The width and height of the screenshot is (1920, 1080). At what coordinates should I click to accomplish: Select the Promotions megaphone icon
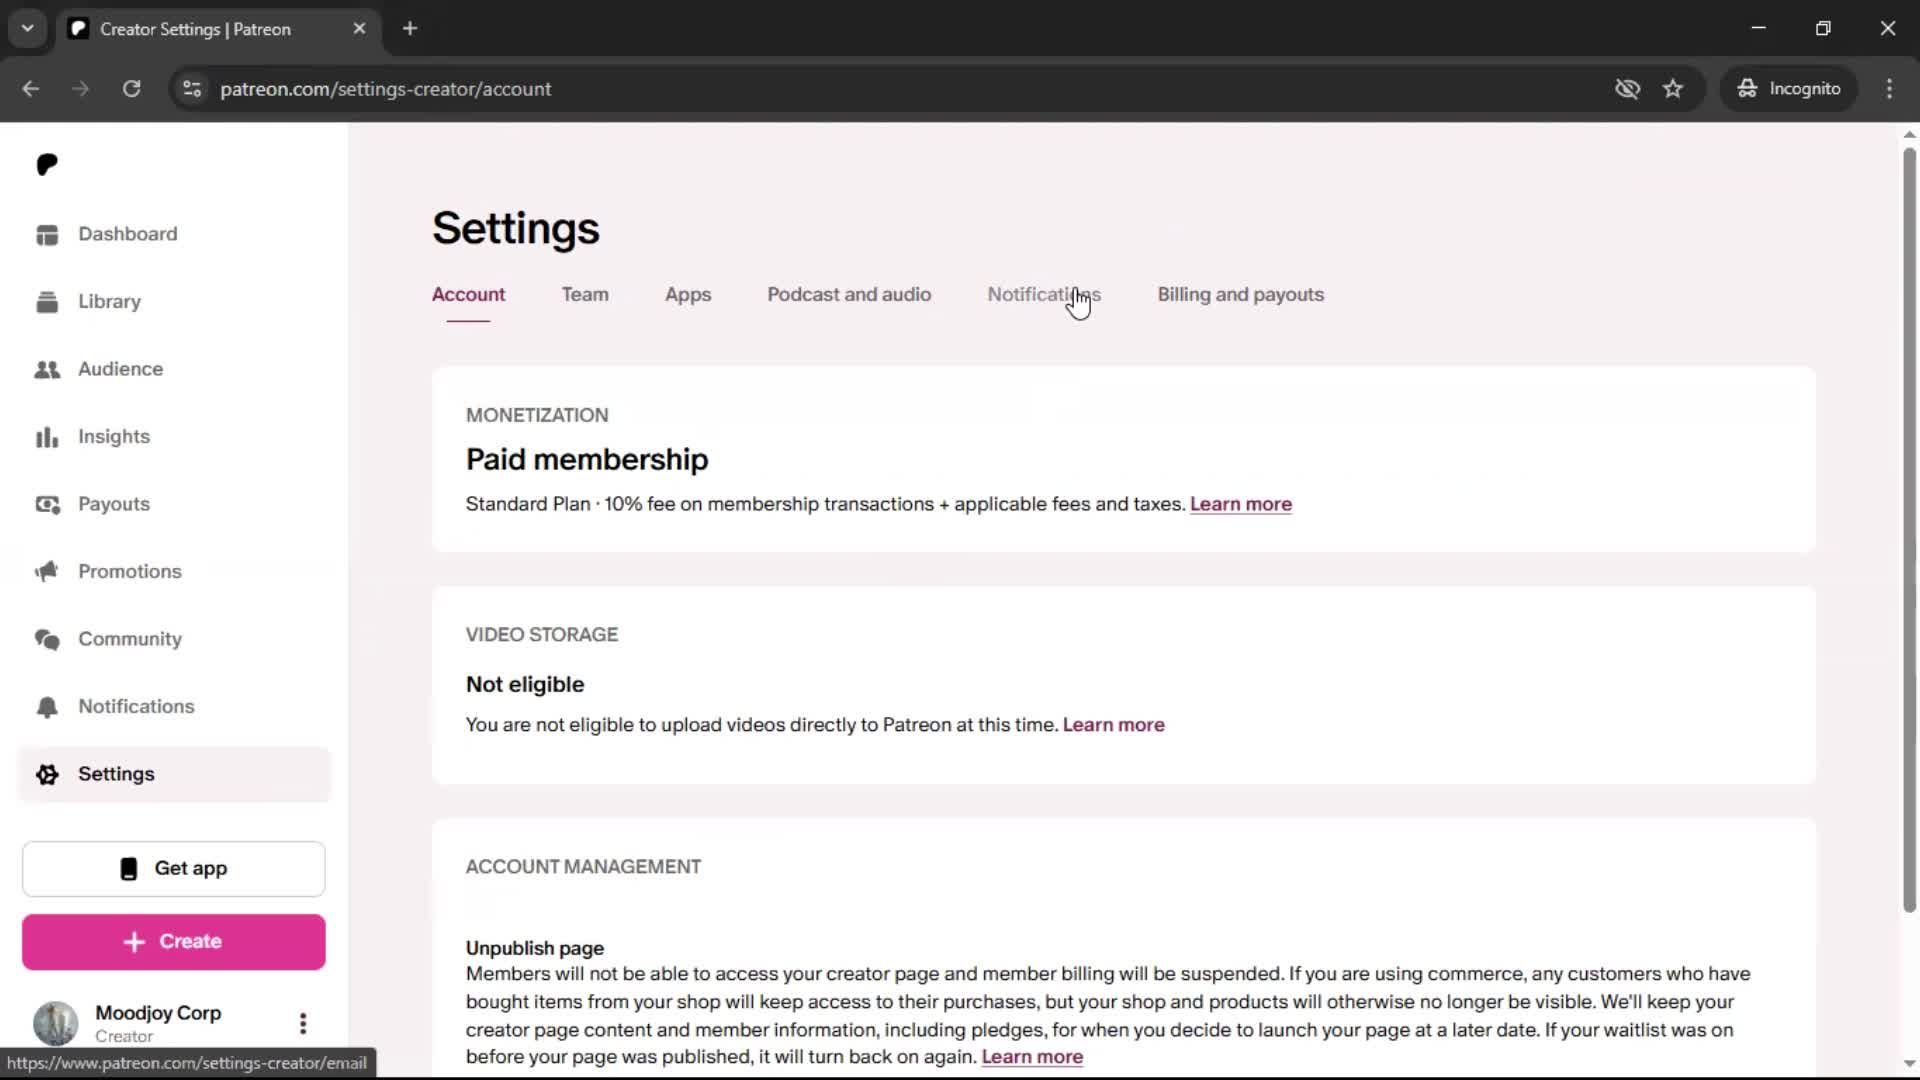47,572
